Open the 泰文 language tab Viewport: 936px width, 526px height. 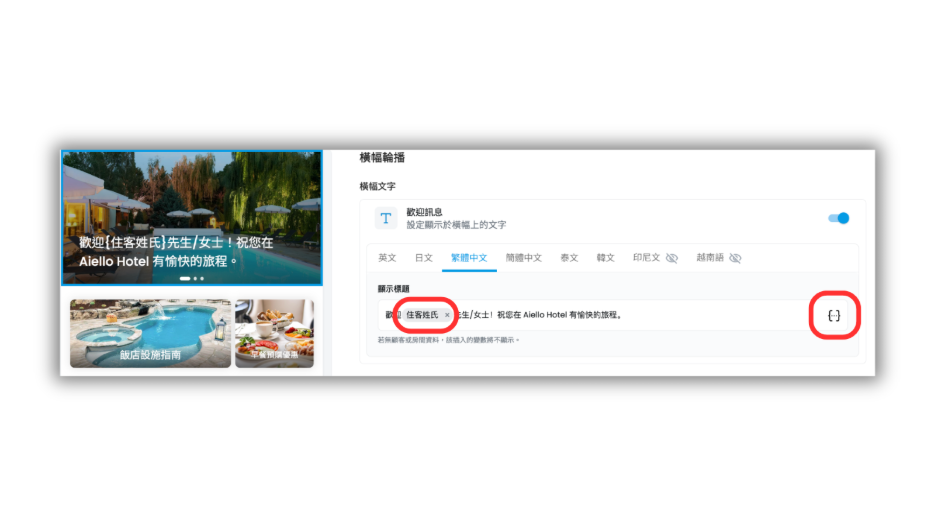pyautogui.click(x=569, y=258)
